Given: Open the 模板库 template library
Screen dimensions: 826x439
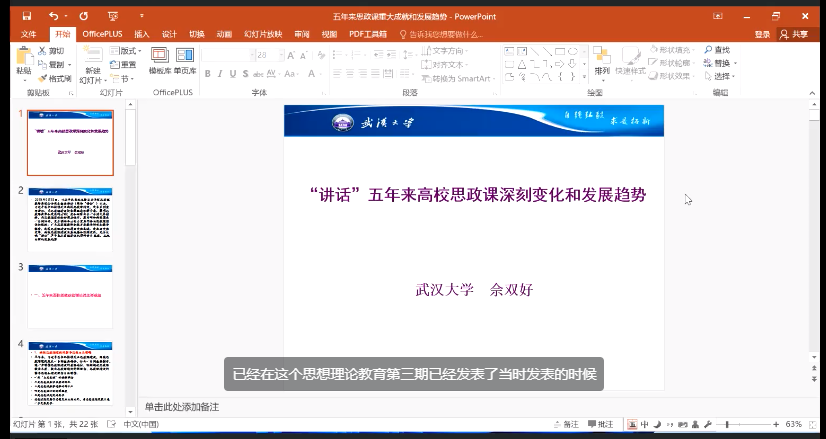Looking at the screenshot, I should point(160,60).
